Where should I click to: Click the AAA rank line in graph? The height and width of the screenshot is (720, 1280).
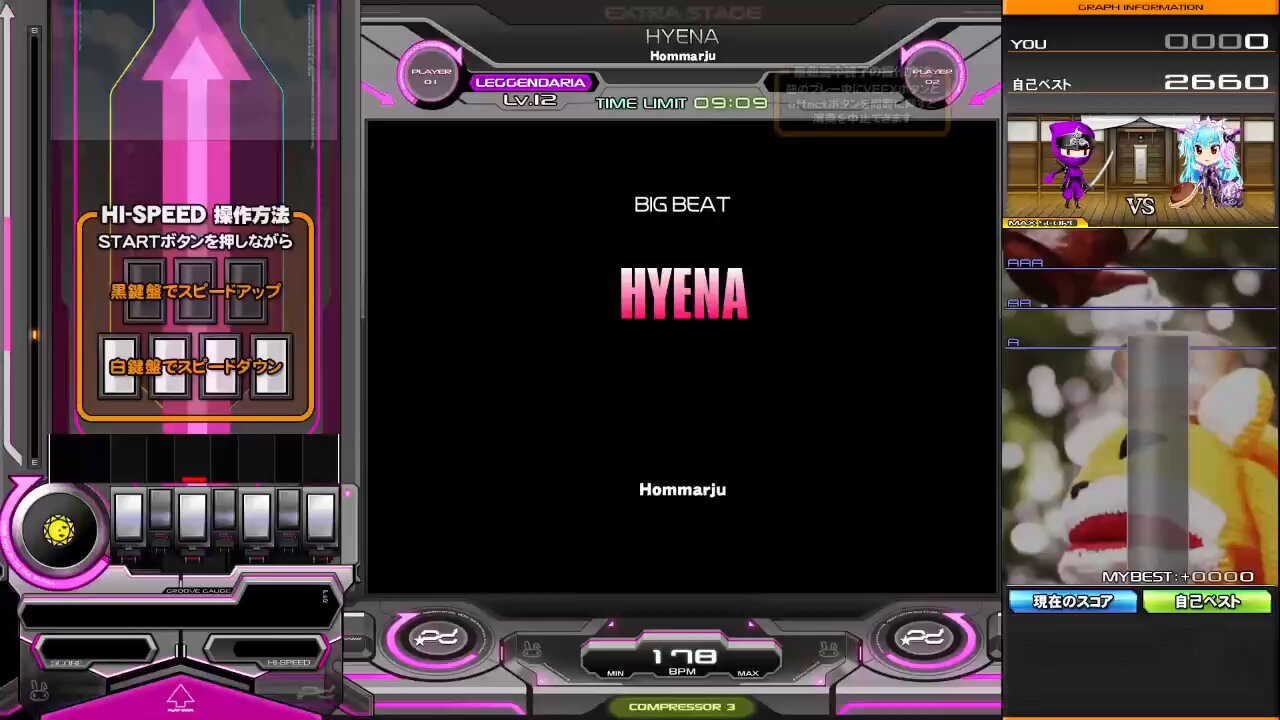point(1140,264)
